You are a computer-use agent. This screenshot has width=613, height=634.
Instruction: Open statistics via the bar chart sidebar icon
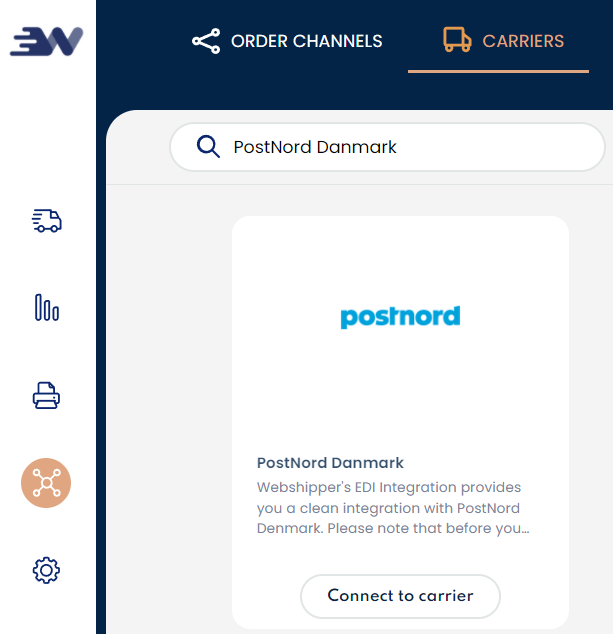47,307
